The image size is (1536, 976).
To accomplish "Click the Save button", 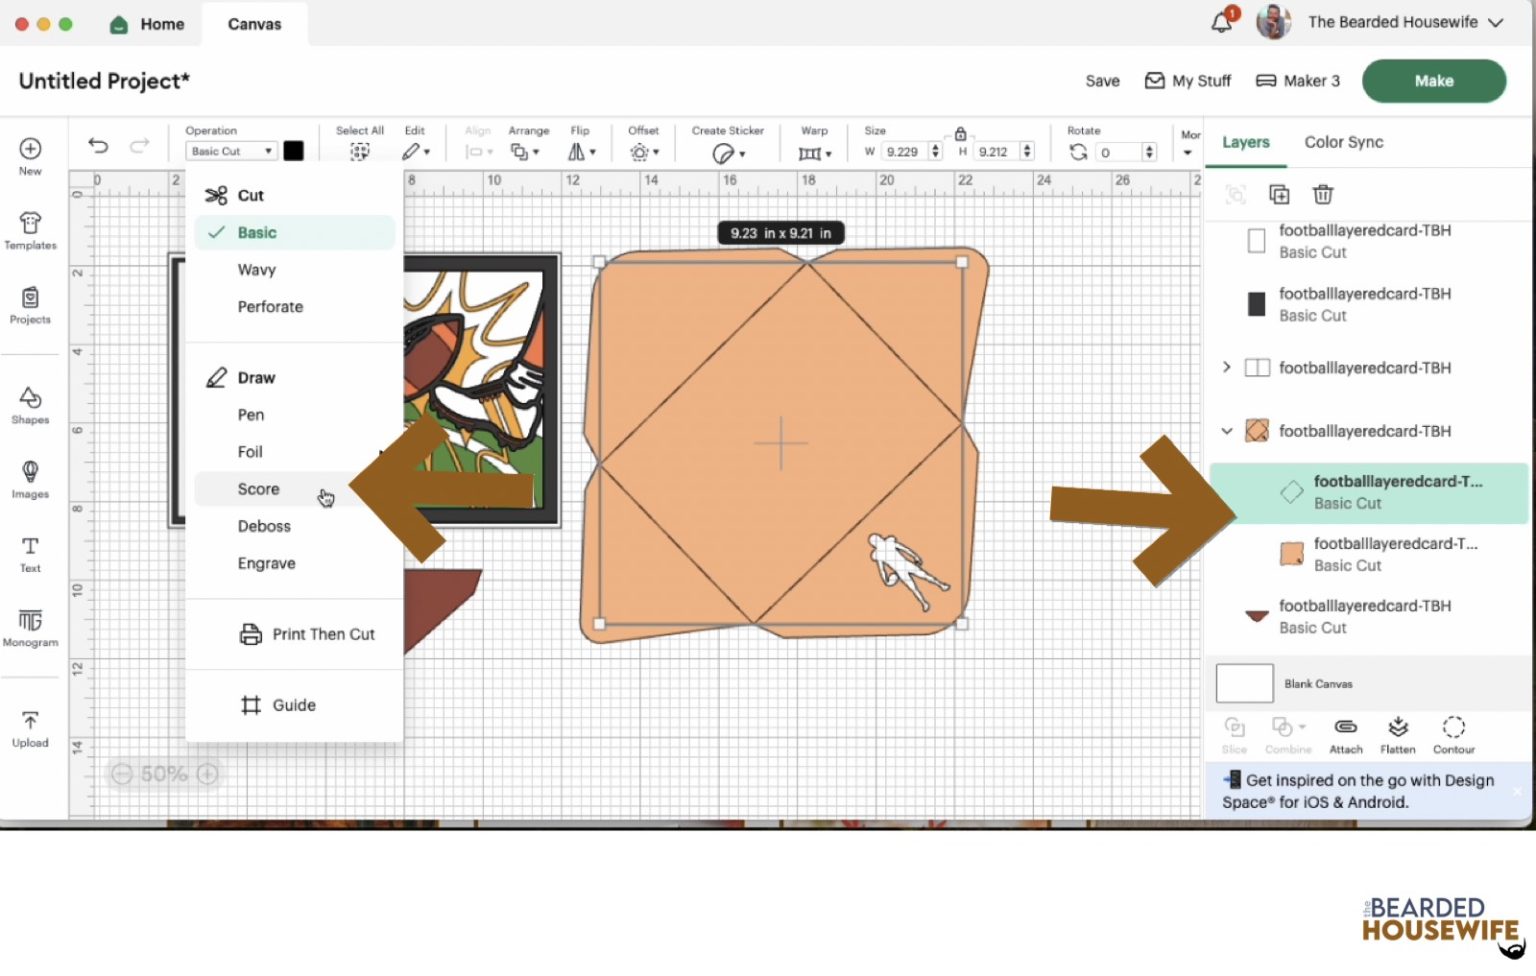I will [1102, 81].
